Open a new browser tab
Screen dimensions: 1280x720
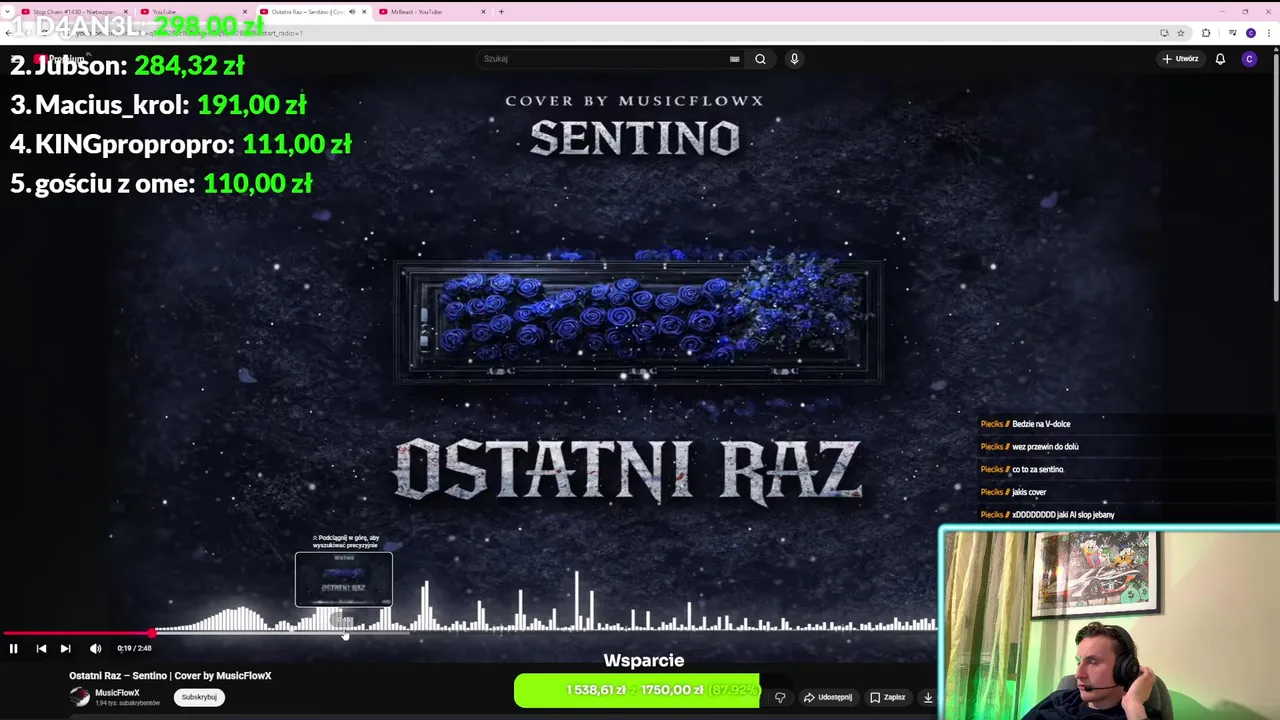501,12
